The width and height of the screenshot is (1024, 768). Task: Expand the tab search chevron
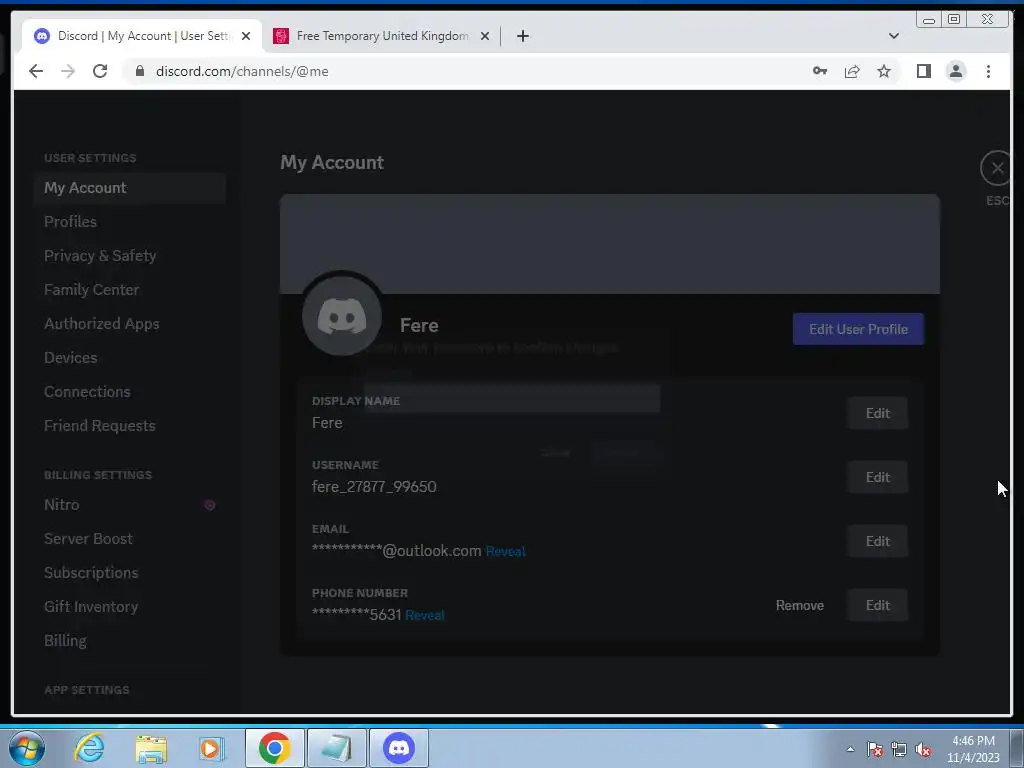(893, 36)
